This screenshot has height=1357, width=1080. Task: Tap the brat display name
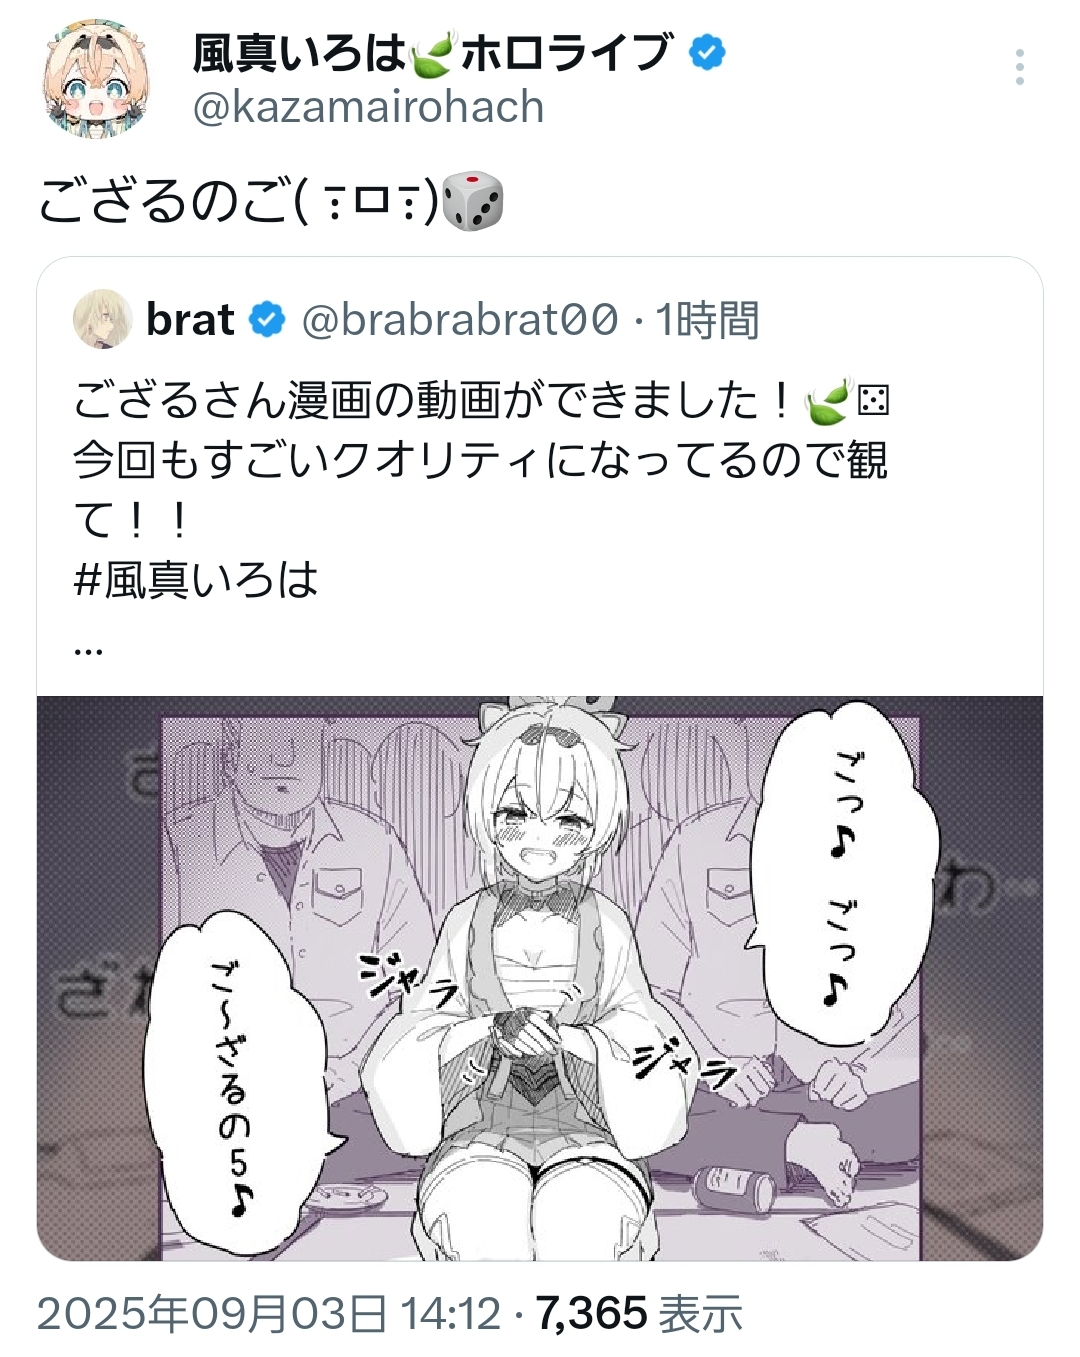pyautogui.click(x=190, y=320)
